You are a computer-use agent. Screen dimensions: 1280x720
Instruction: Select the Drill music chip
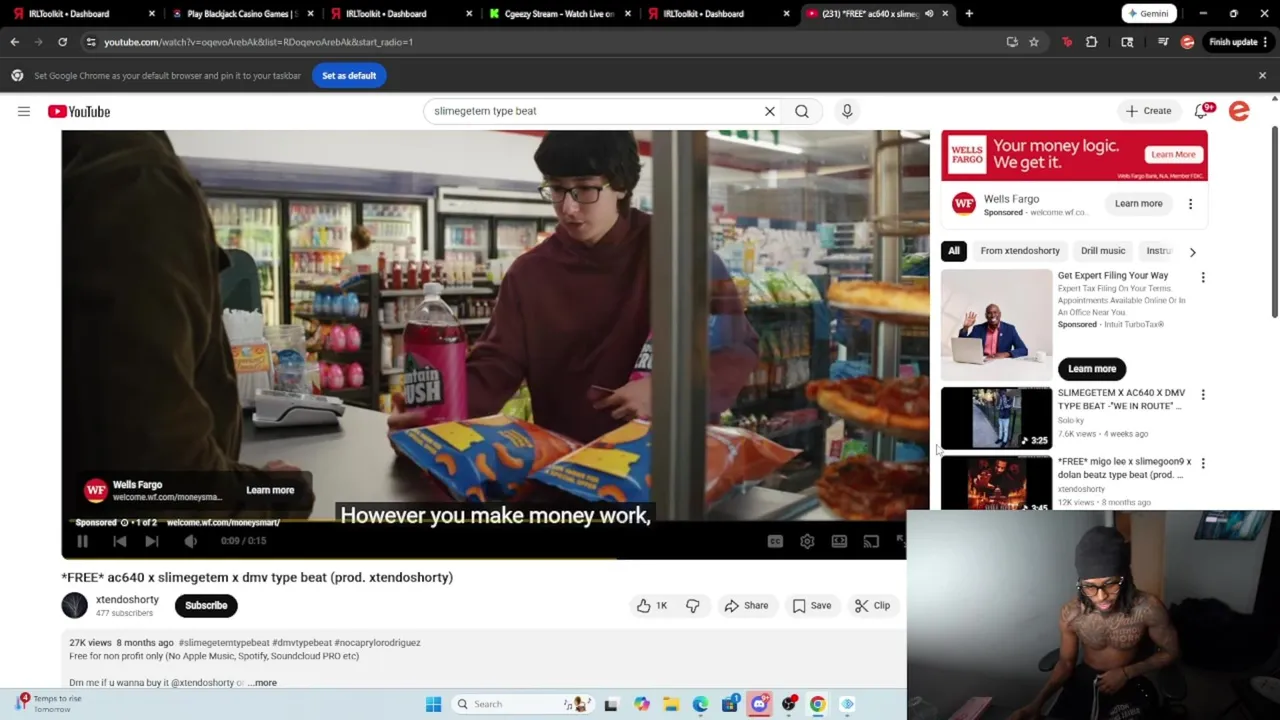click(1103, 251)
